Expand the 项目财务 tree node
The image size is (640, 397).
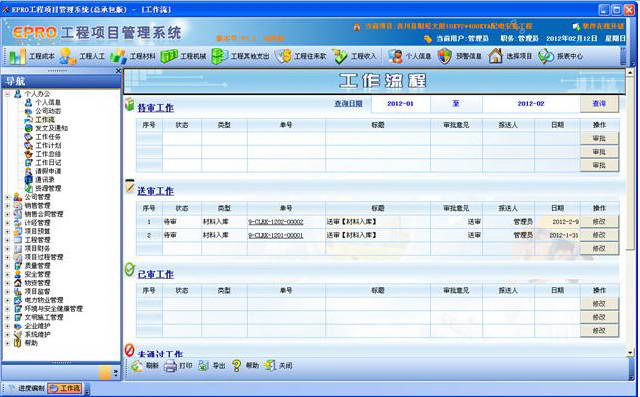pyautogui.click(x=7, y=248)
